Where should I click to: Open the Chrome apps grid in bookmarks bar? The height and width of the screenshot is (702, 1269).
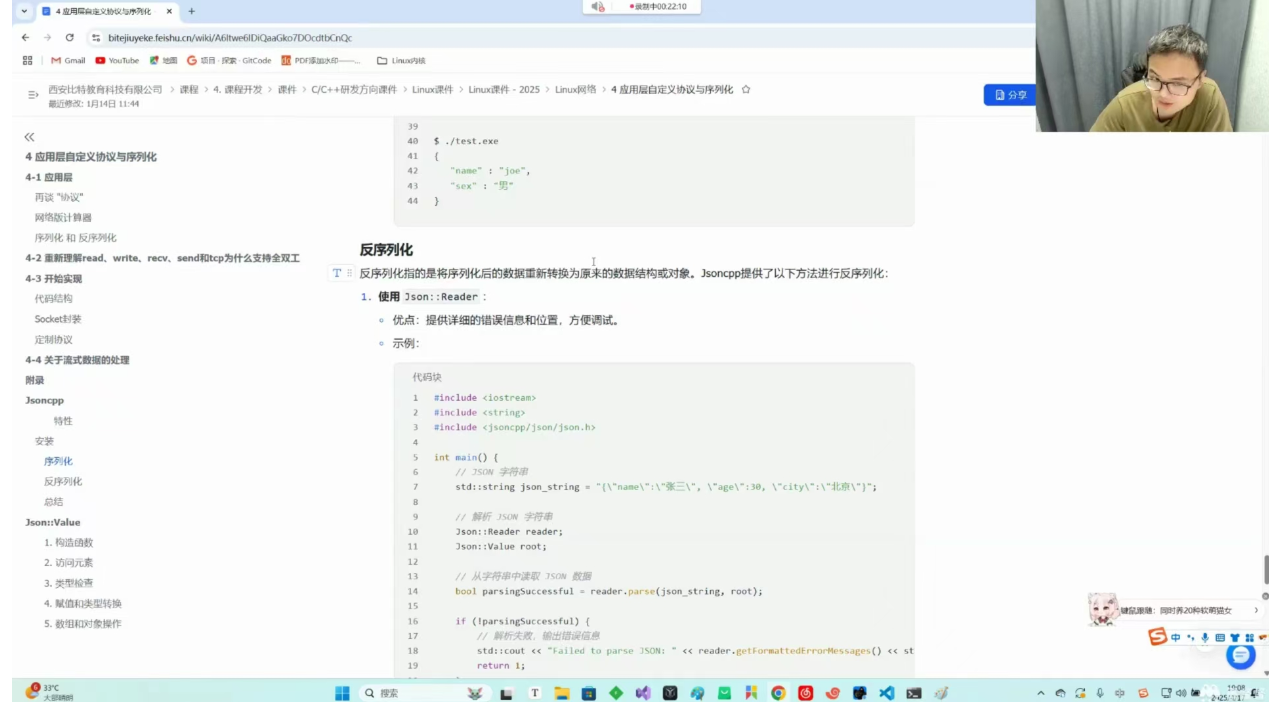pyautogui.click(x=27, y=60)
